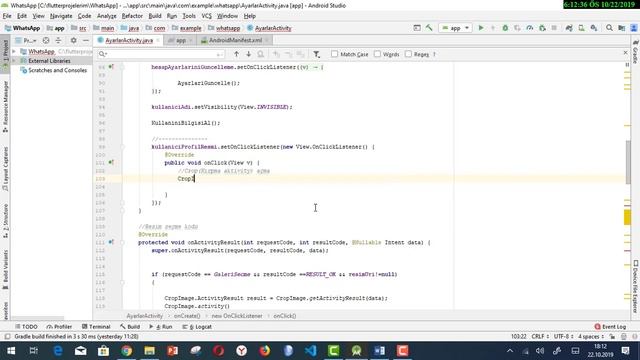
Task: Open the SDK Manager icon
Action: (x=594, y=28)
